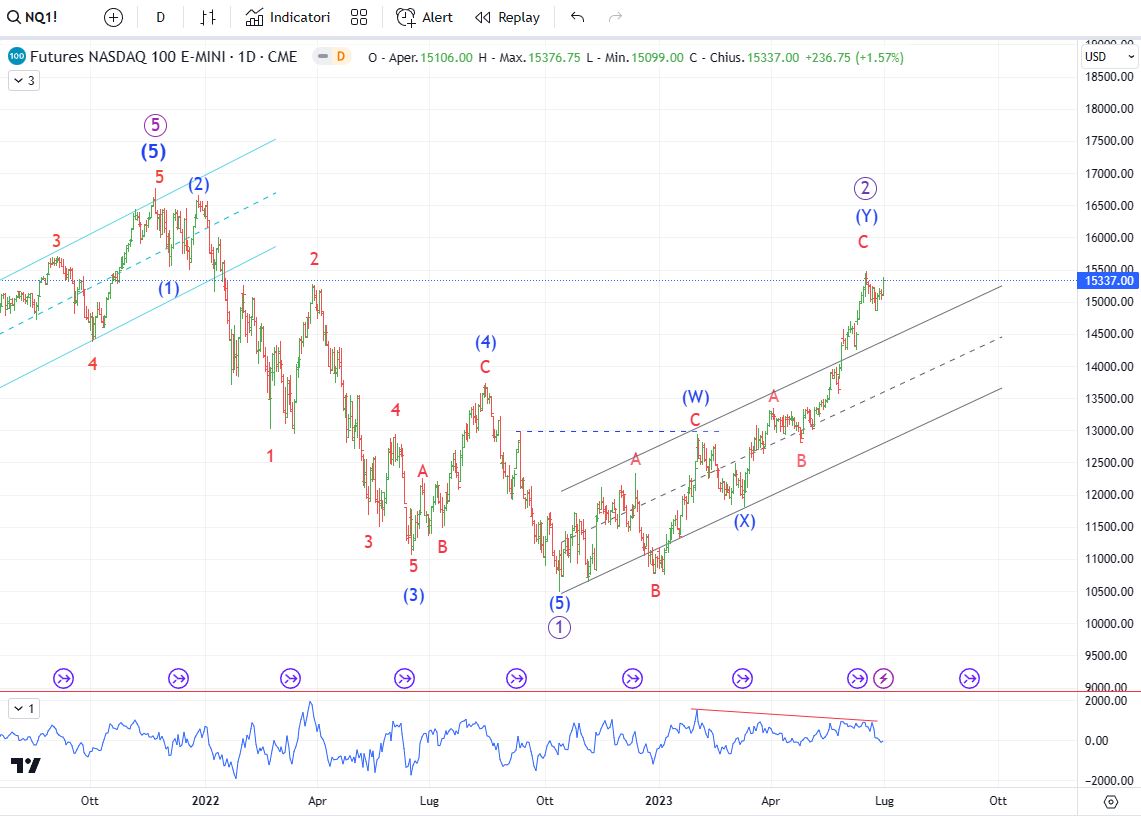Select the red trend line on the oscillator
The image size is (1141, 816).
(x=784, y=715)
